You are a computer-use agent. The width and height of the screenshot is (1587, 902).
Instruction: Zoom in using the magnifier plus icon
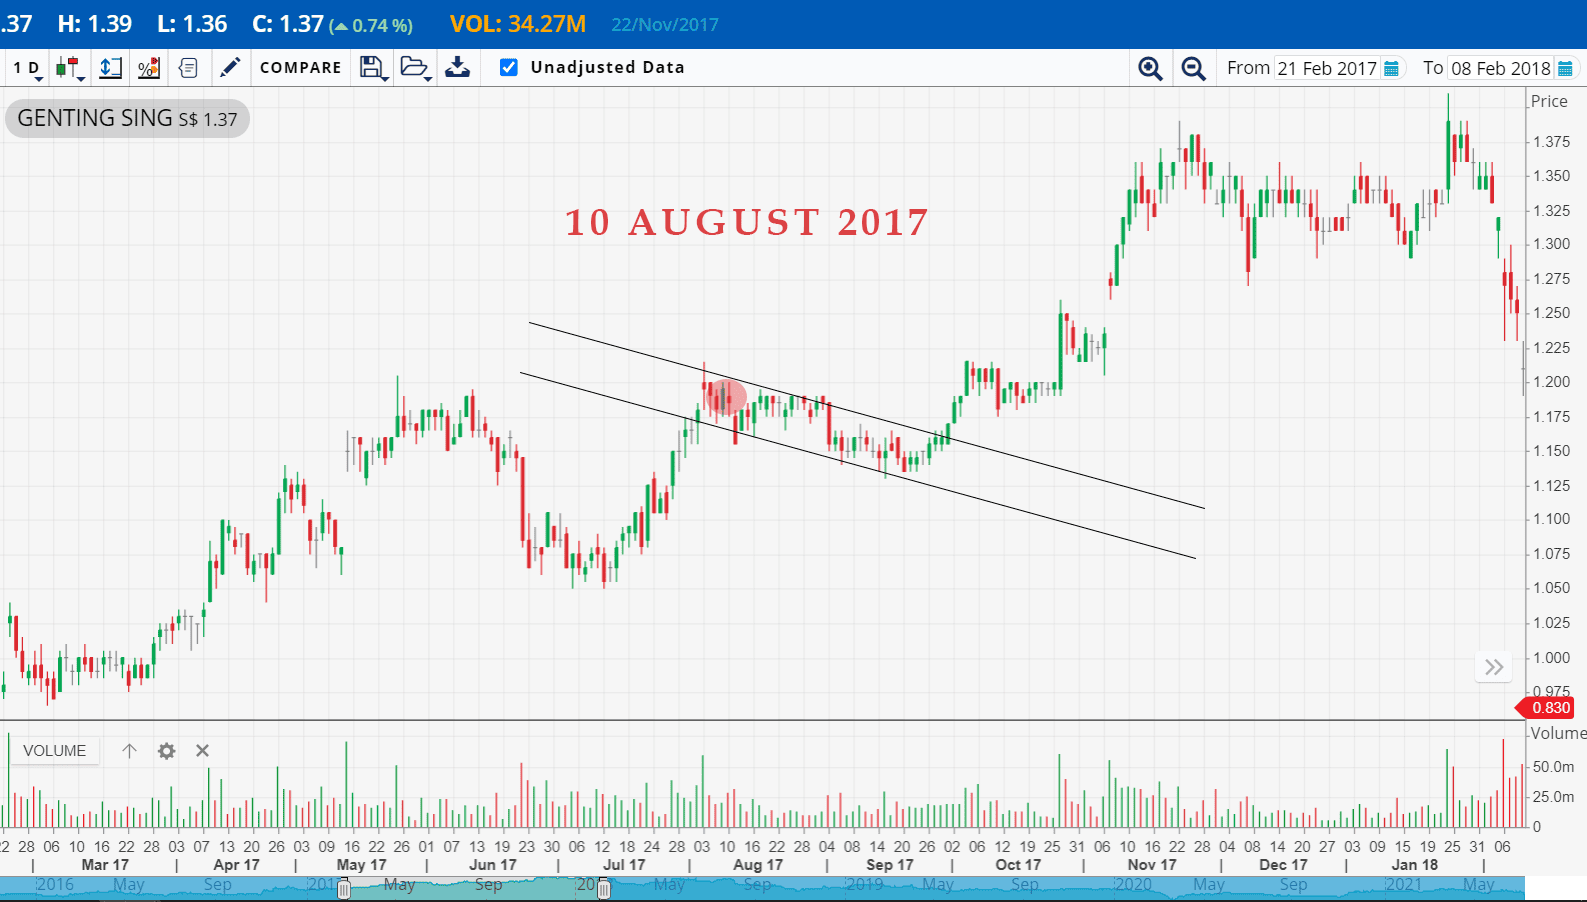pos(1150,68)
